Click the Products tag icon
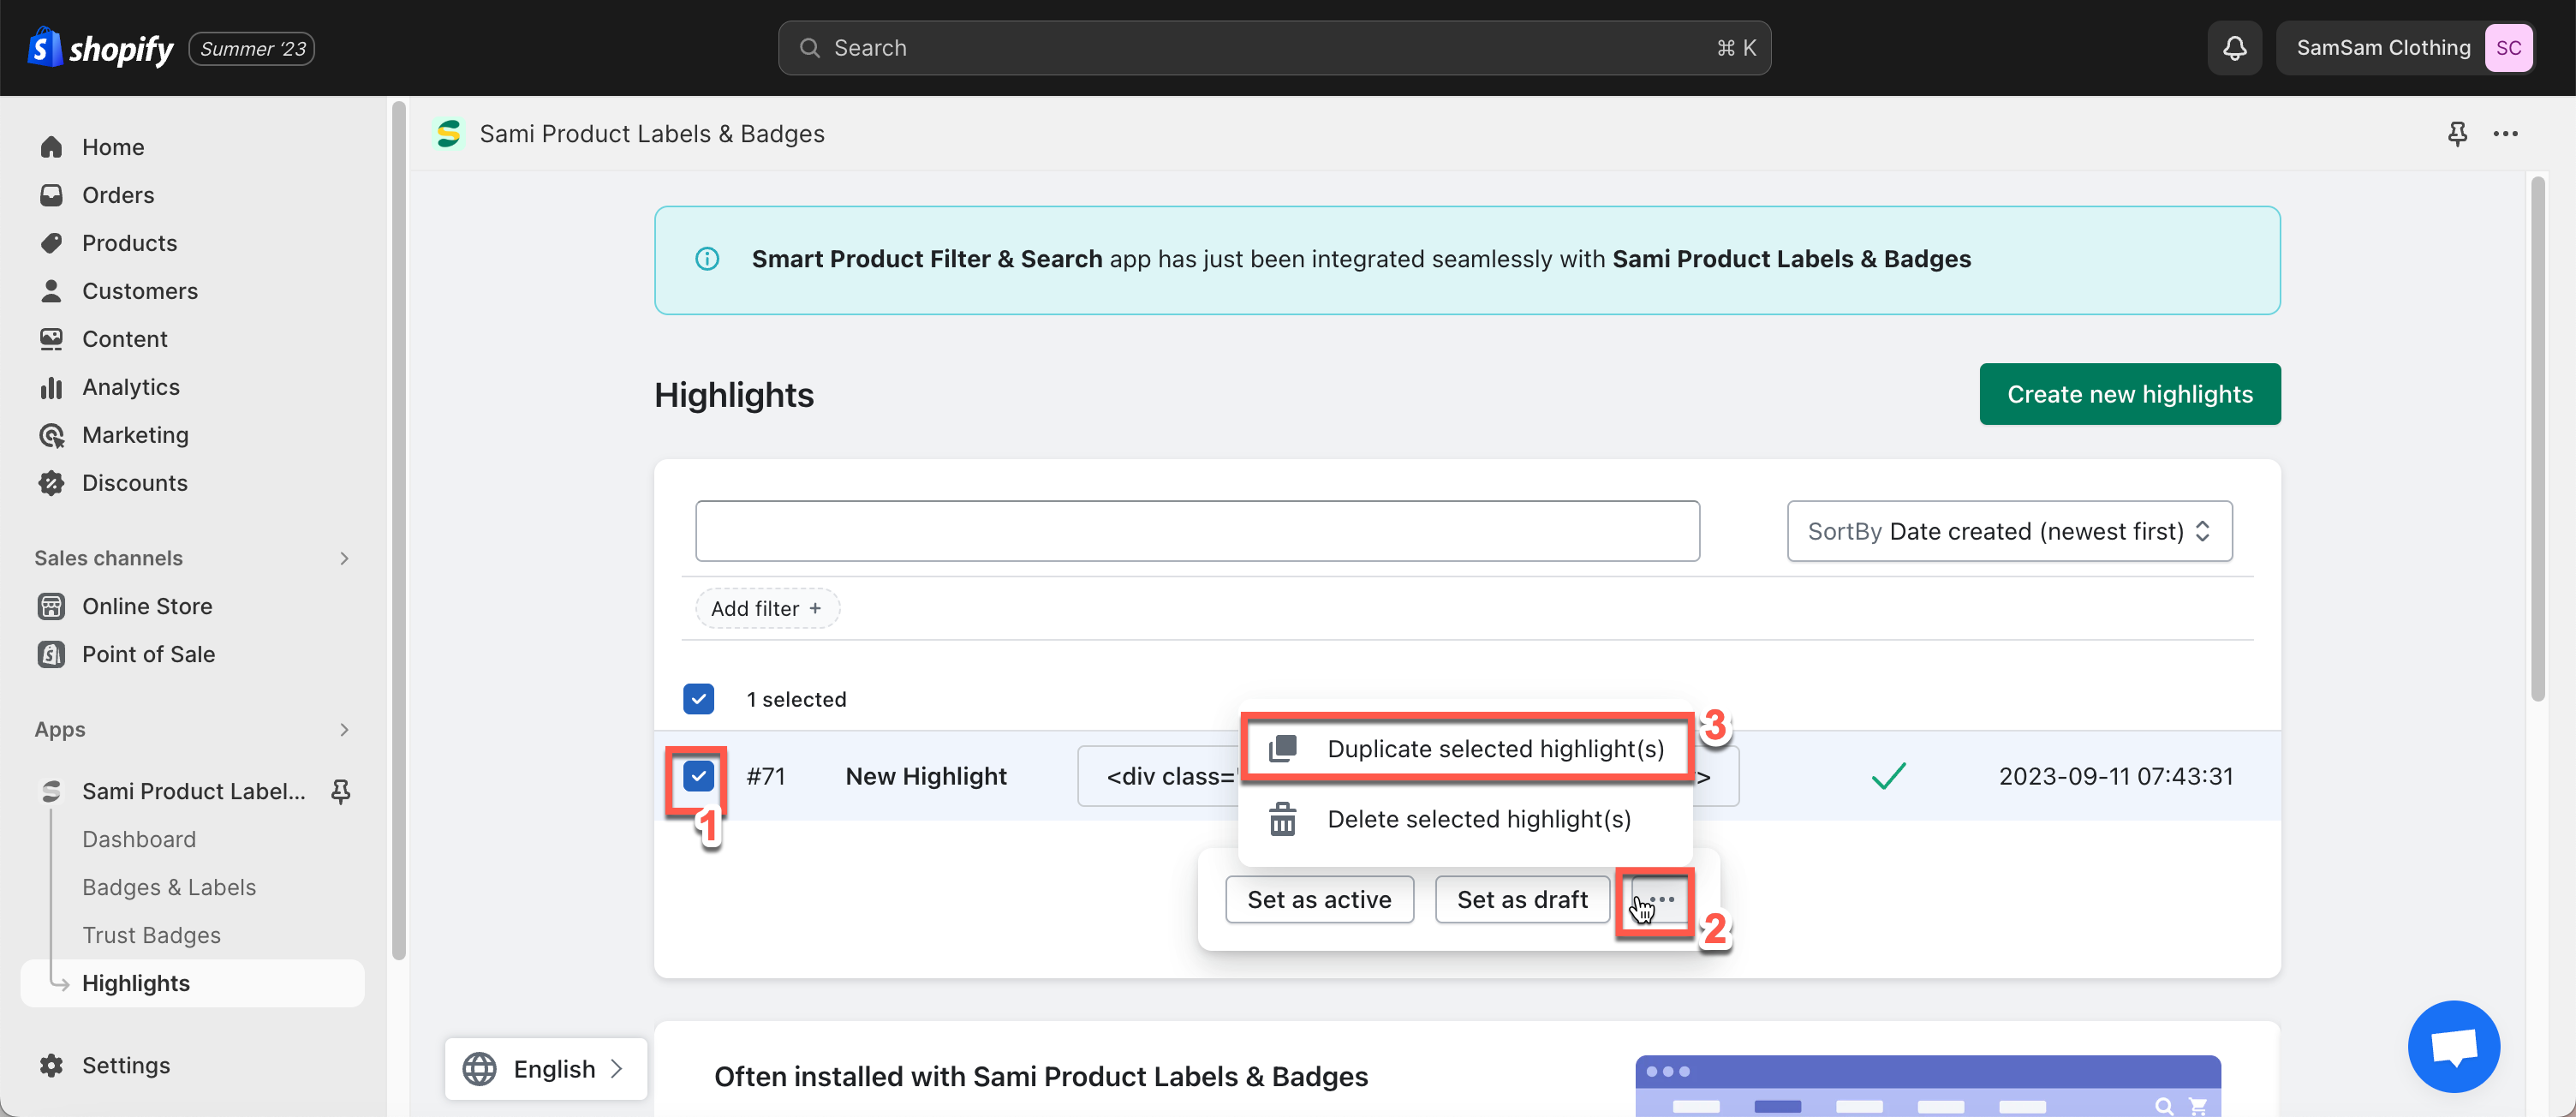Screen dimensions: 2576x1117 pyautogui.click(x=51, y=243)
